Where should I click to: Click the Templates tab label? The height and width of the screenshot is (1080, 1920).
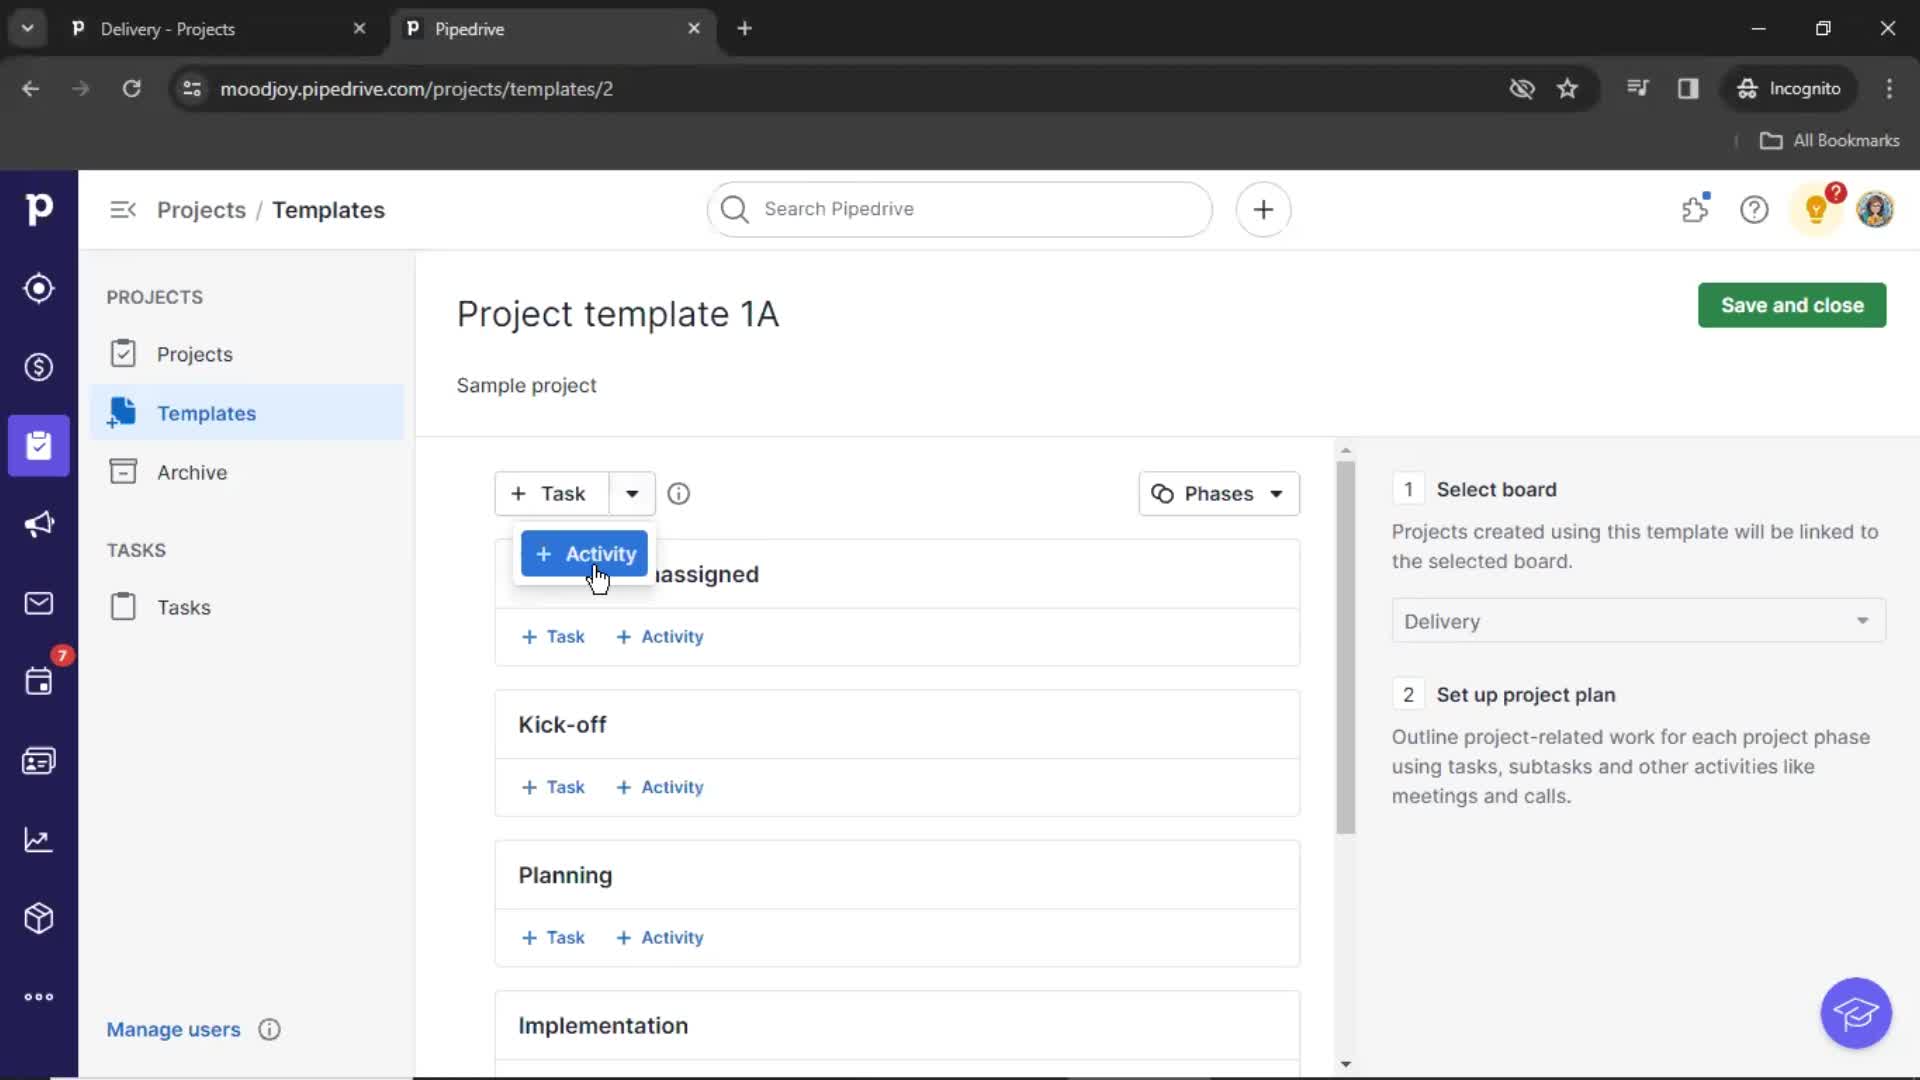(207, 413)
